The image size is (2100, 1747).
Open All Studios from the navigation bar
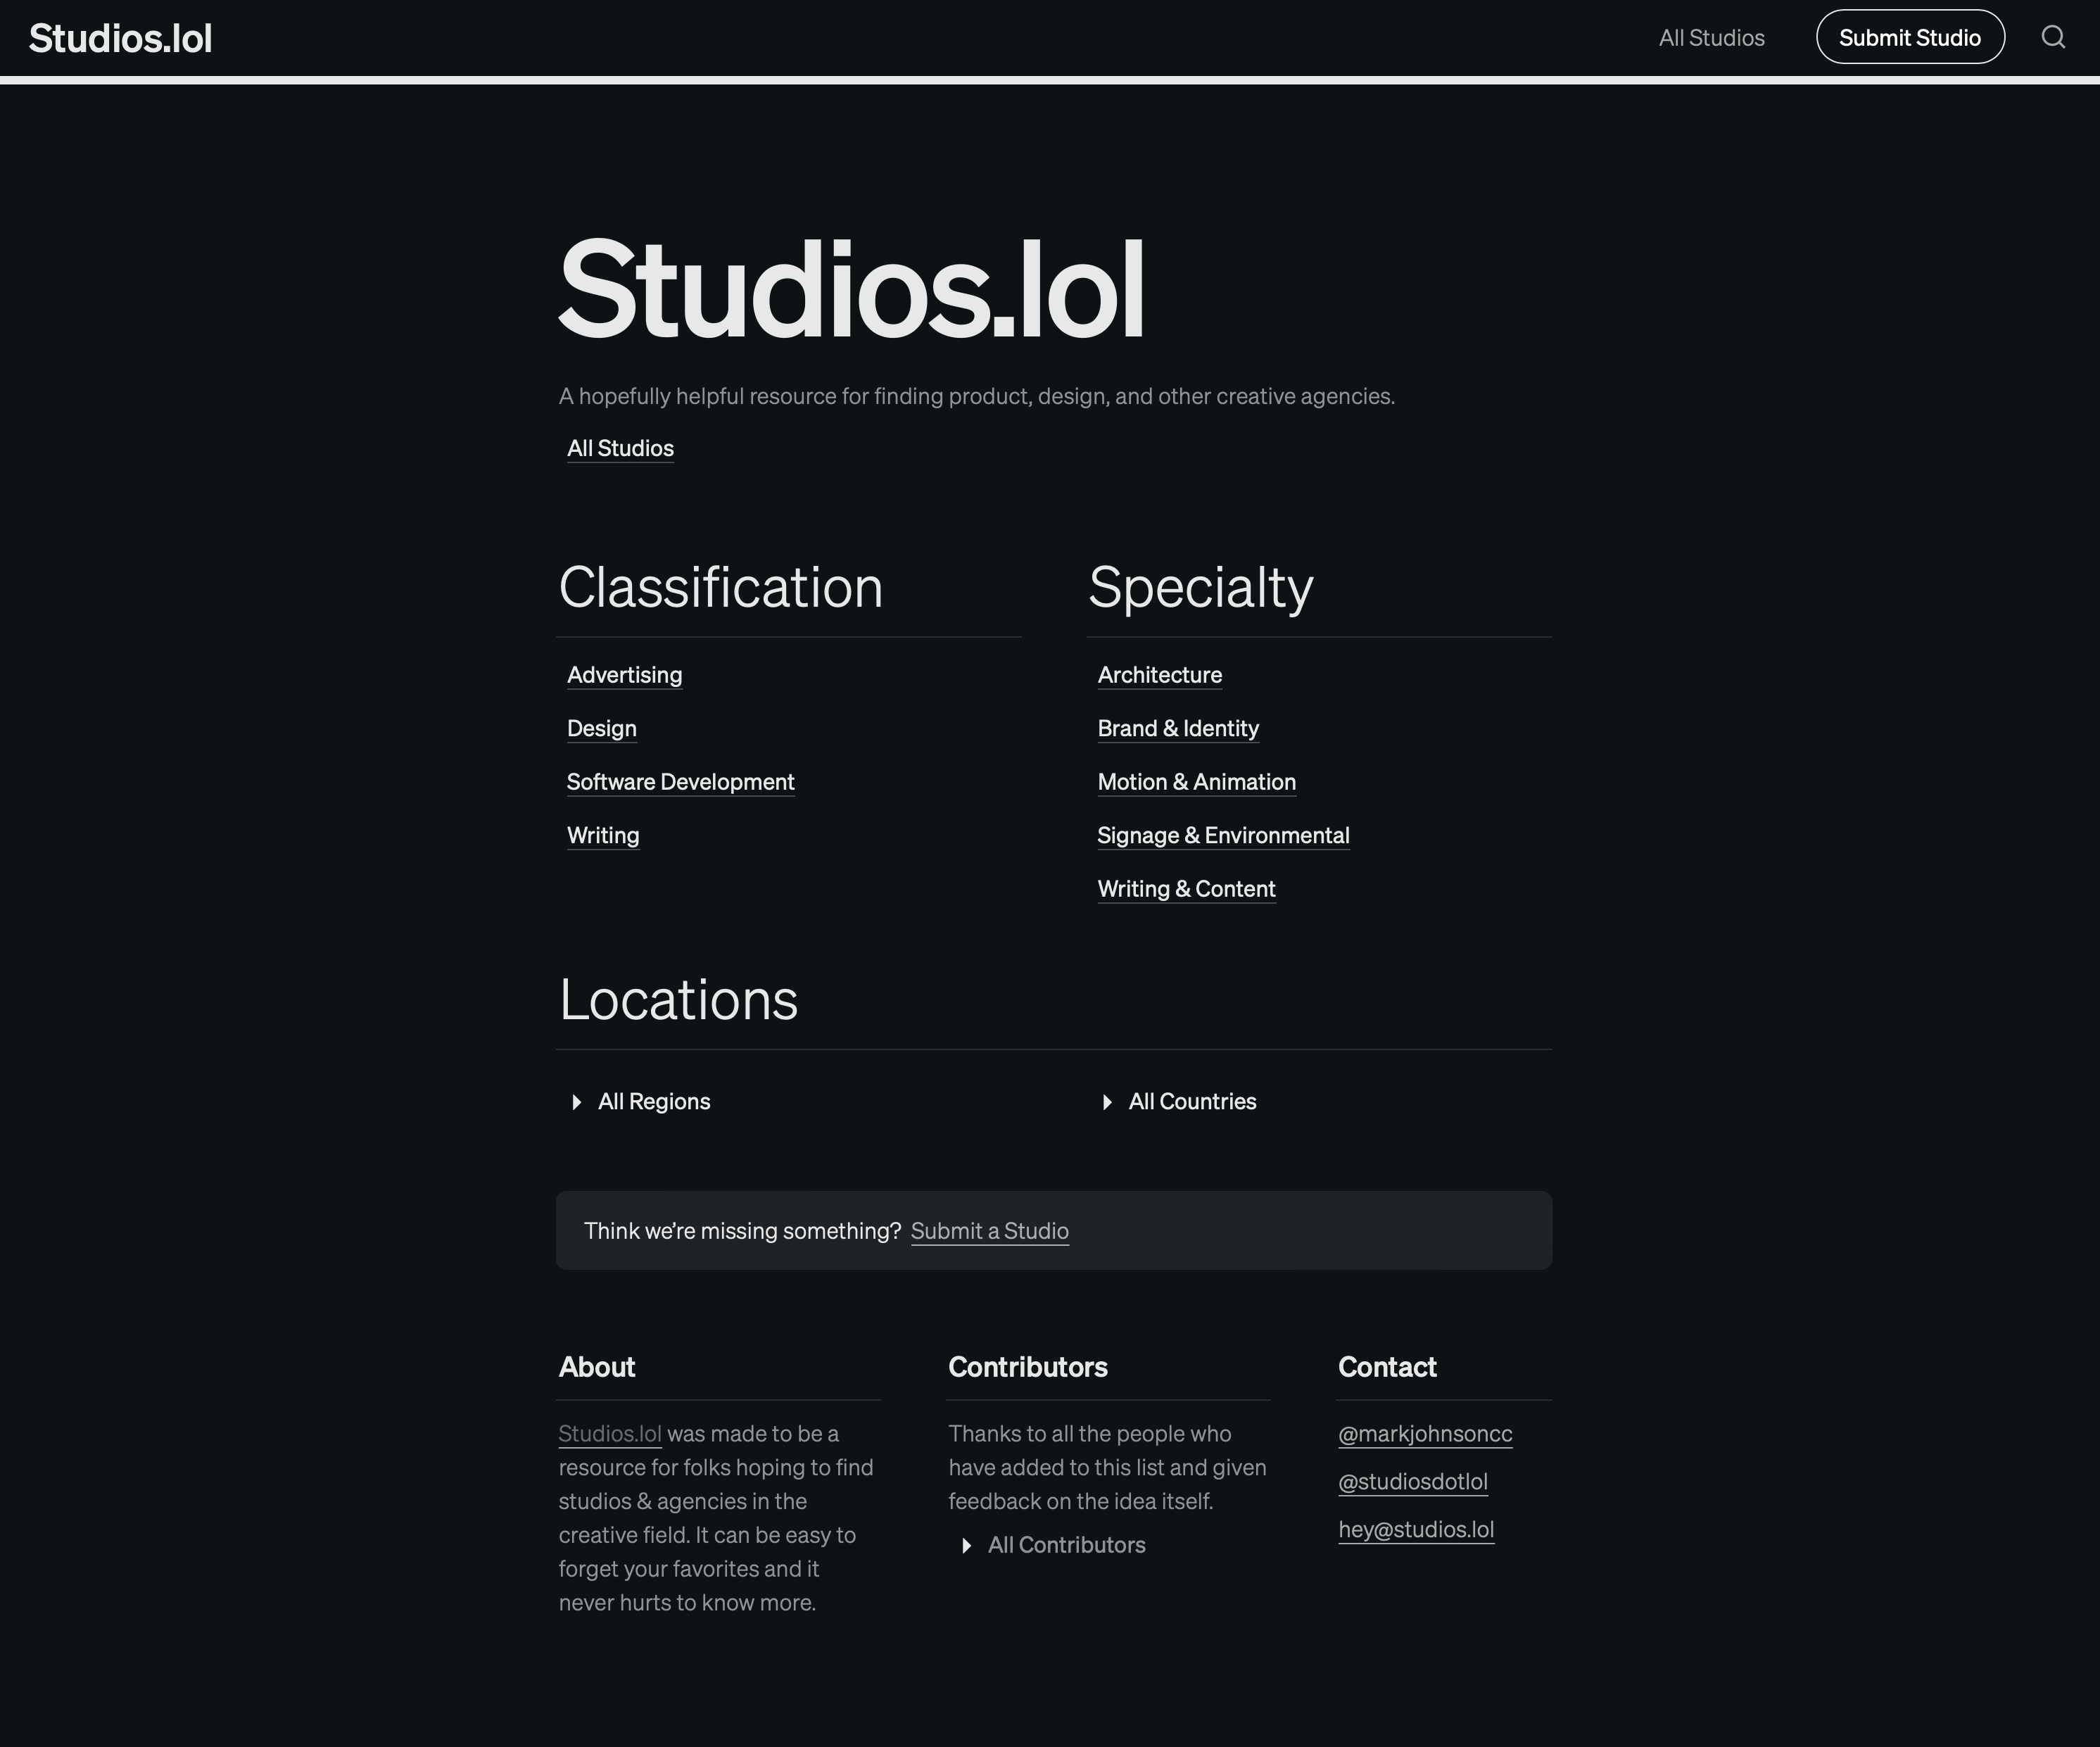coord(1712,37)
